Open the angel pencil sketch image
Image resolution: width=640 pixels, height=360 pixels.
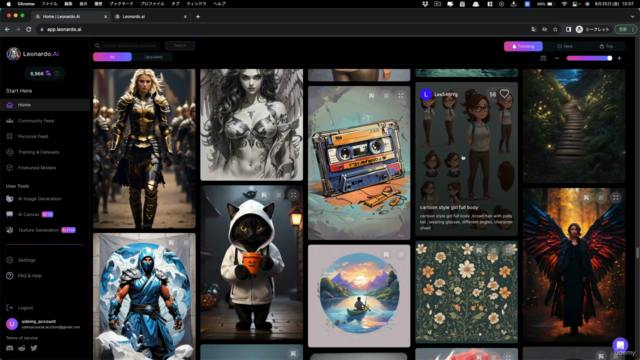click(251, 124)
